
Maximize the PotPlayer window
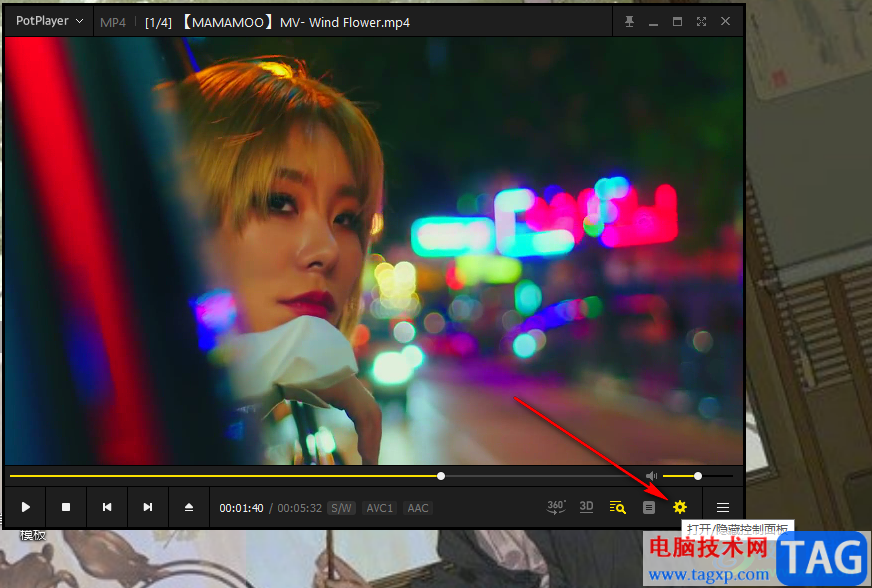[677, 21]
